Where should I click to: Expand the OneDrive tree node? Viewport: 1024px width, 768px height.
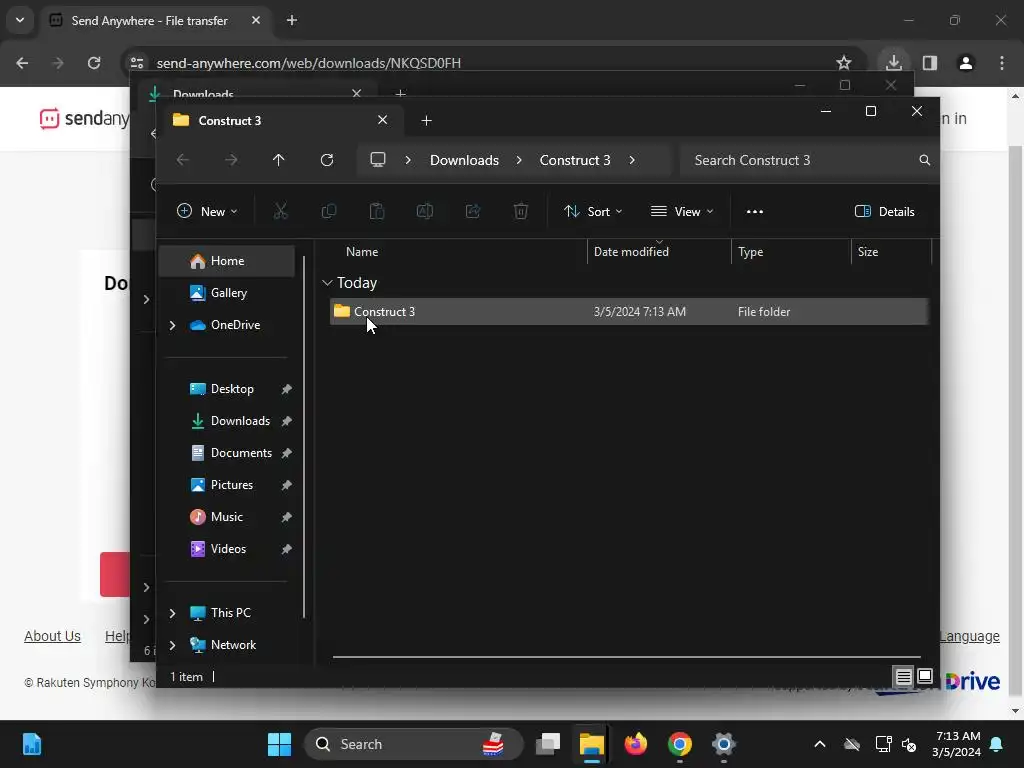tap(172, 325)
